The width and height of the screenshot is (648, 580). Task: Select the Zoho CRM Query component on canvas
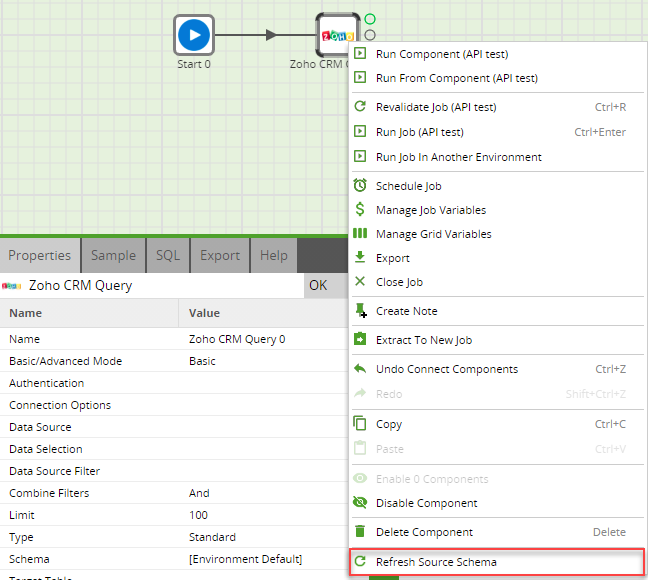pyautogui.click(x=336, y=34)
